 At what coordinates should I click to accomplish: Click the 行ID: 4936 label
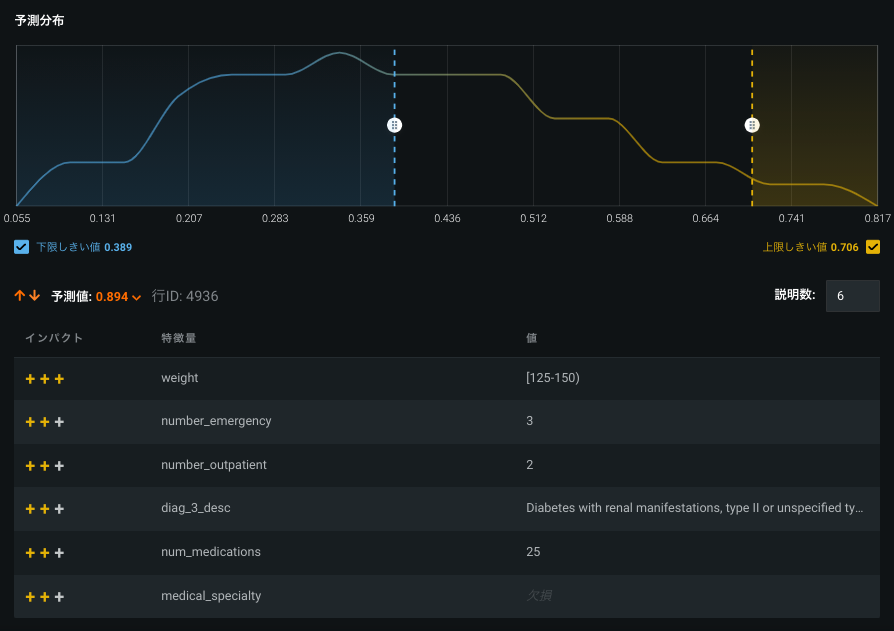click(185, 297)
